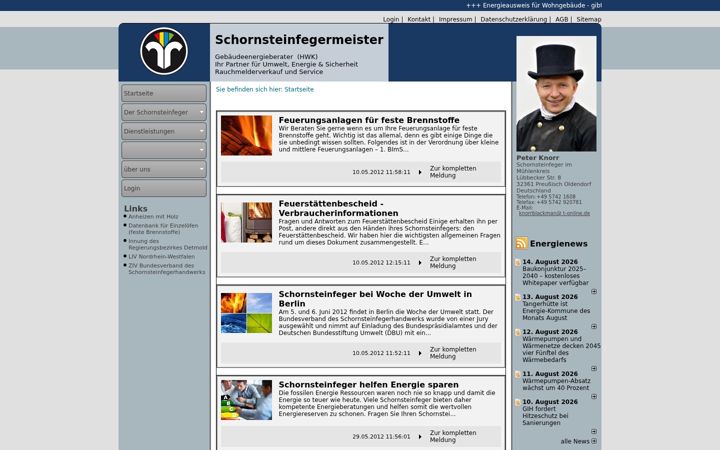The image size is (720, 450).
Task: Open the Anheizen mit Holz link
Action: pos(153,216)
